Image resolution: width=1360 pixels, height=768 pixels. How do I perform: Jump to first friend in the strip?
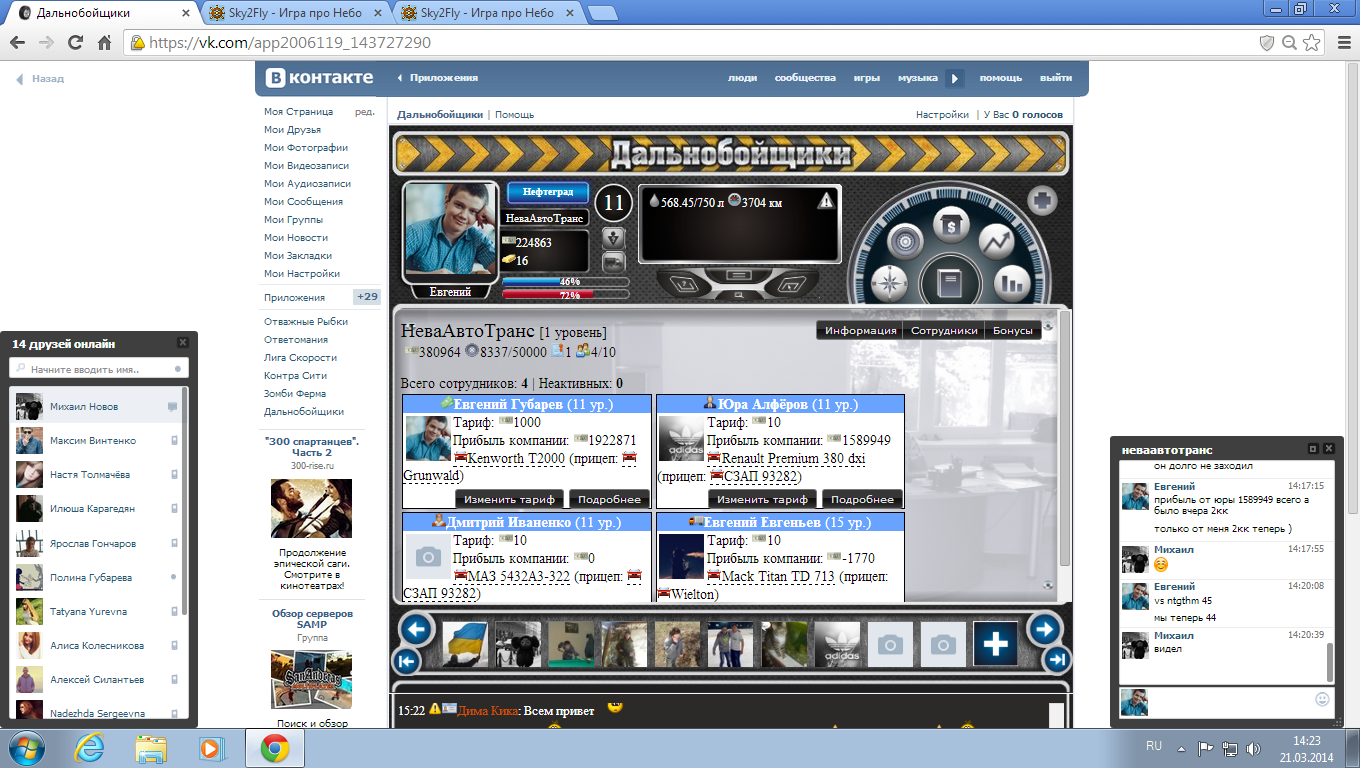point(407,661)
